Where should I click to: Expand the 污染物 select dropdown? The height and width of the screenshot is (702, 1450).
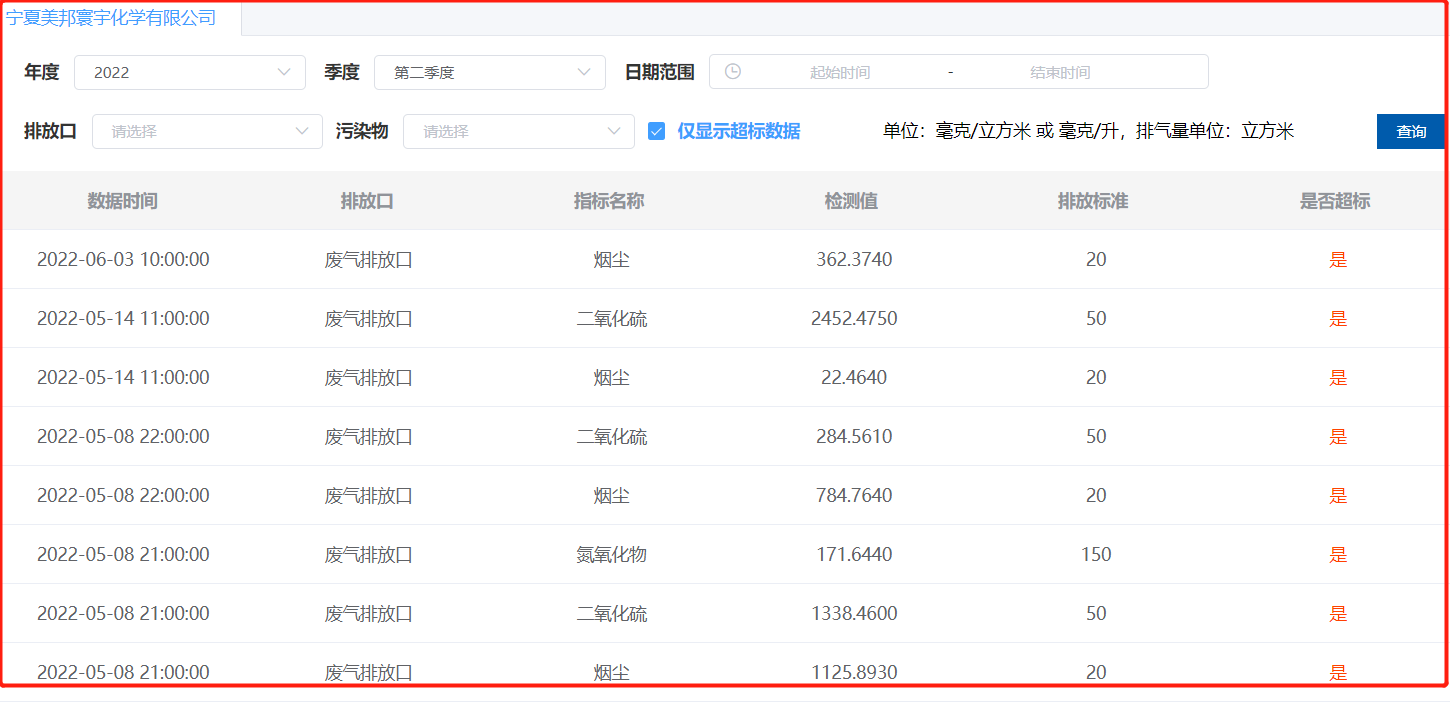coord(519,131)
